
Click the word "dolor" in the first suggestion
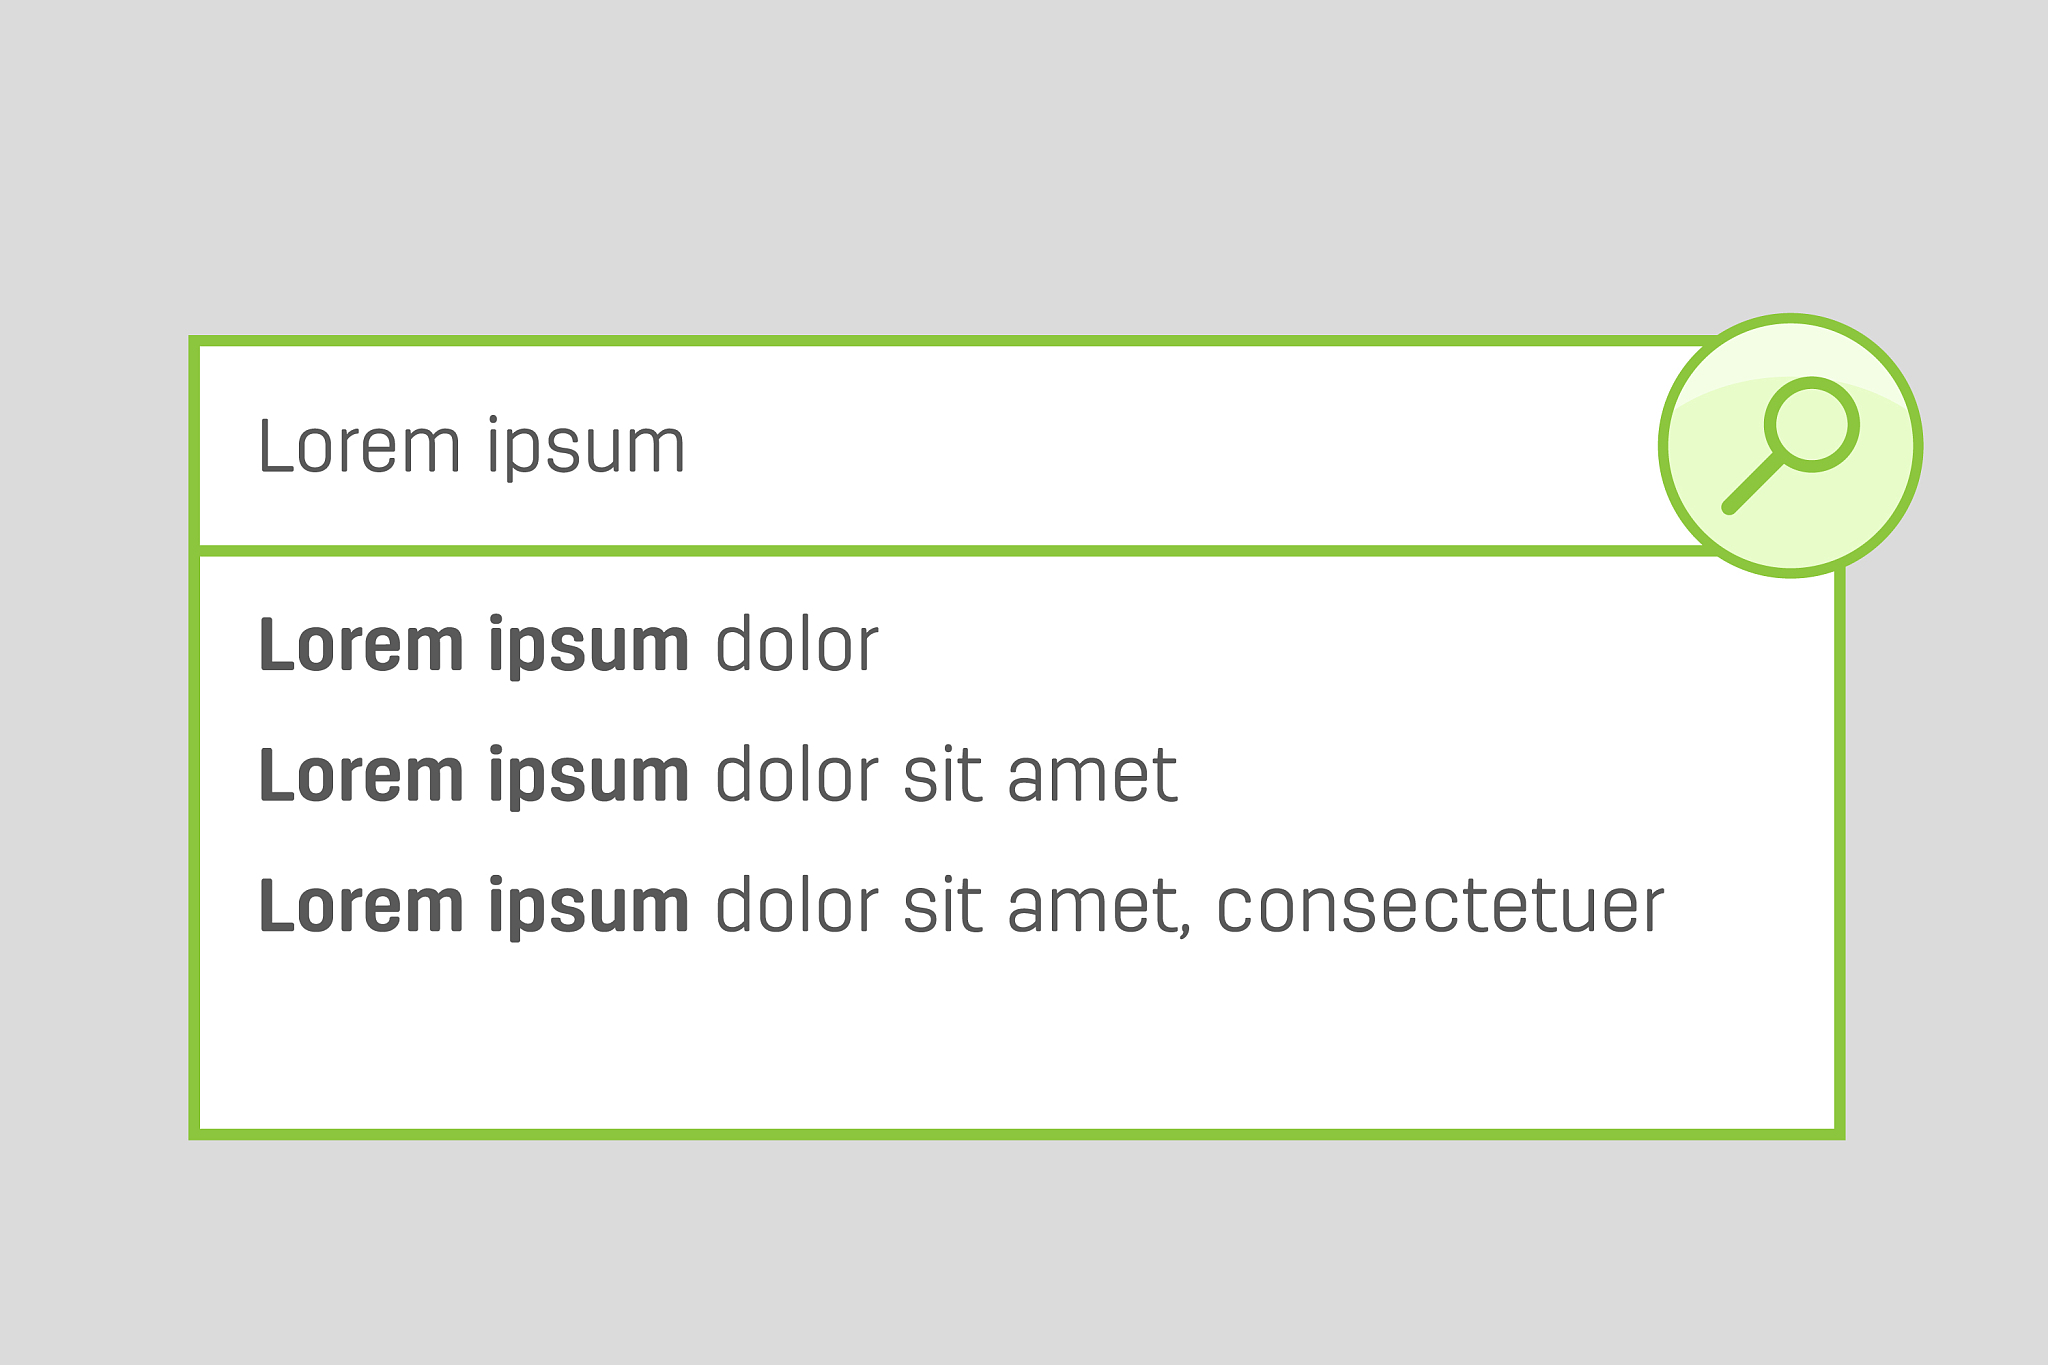[x=797, y=645]
